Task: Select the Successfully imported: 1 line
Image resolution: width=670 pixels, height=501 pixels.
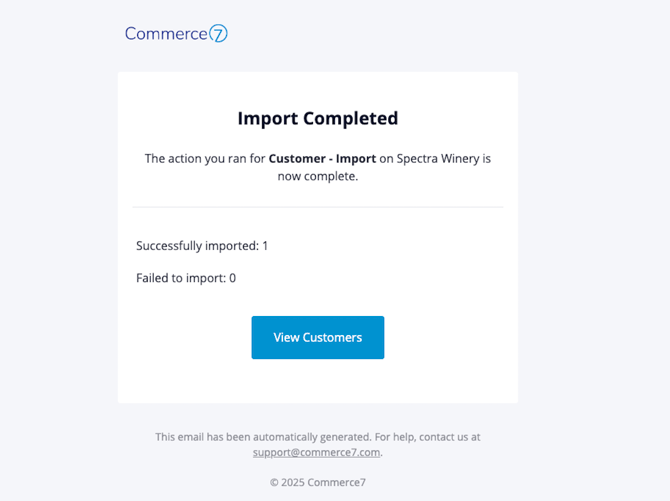Action: coord(202,246)
